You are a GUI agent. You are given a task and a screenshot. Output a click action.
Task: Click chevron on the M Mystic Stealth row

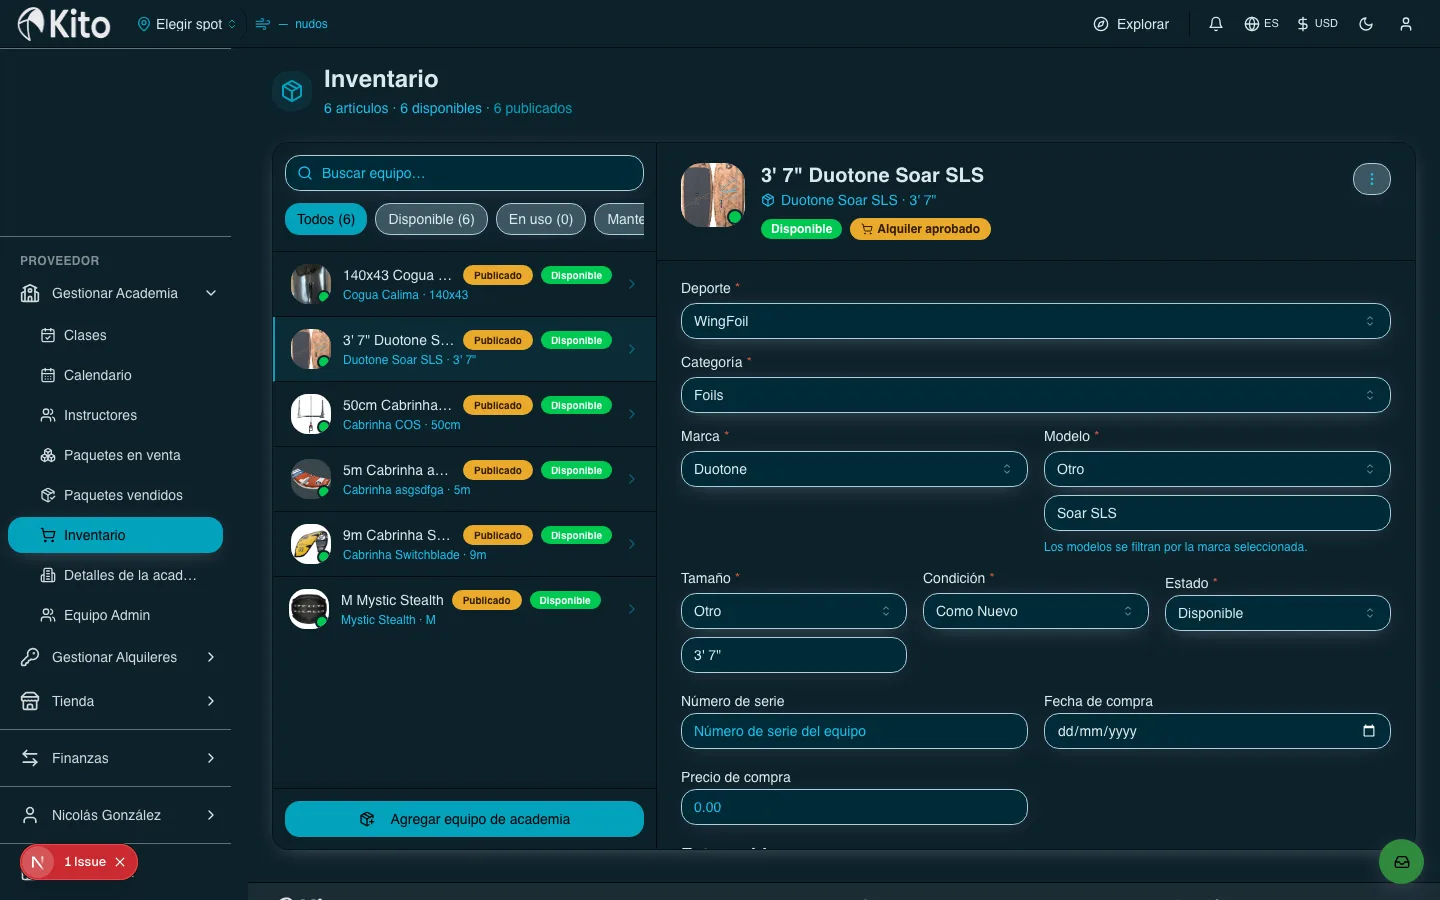(x=632, y=609)
